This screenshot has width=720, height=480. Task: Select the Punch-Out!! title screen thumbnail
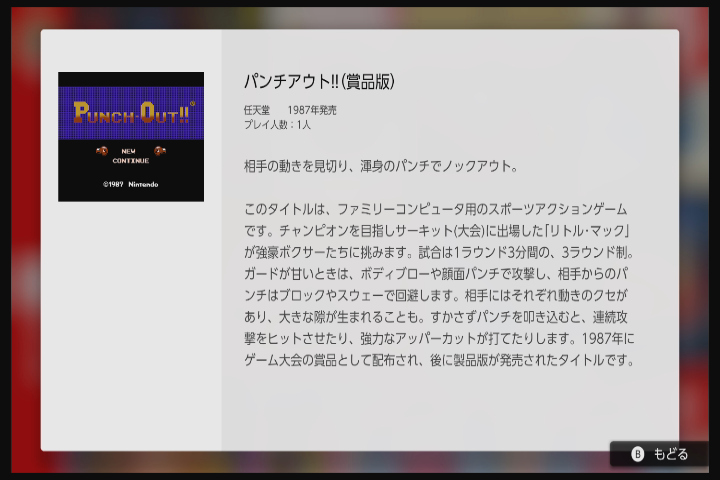pos(131,136)
